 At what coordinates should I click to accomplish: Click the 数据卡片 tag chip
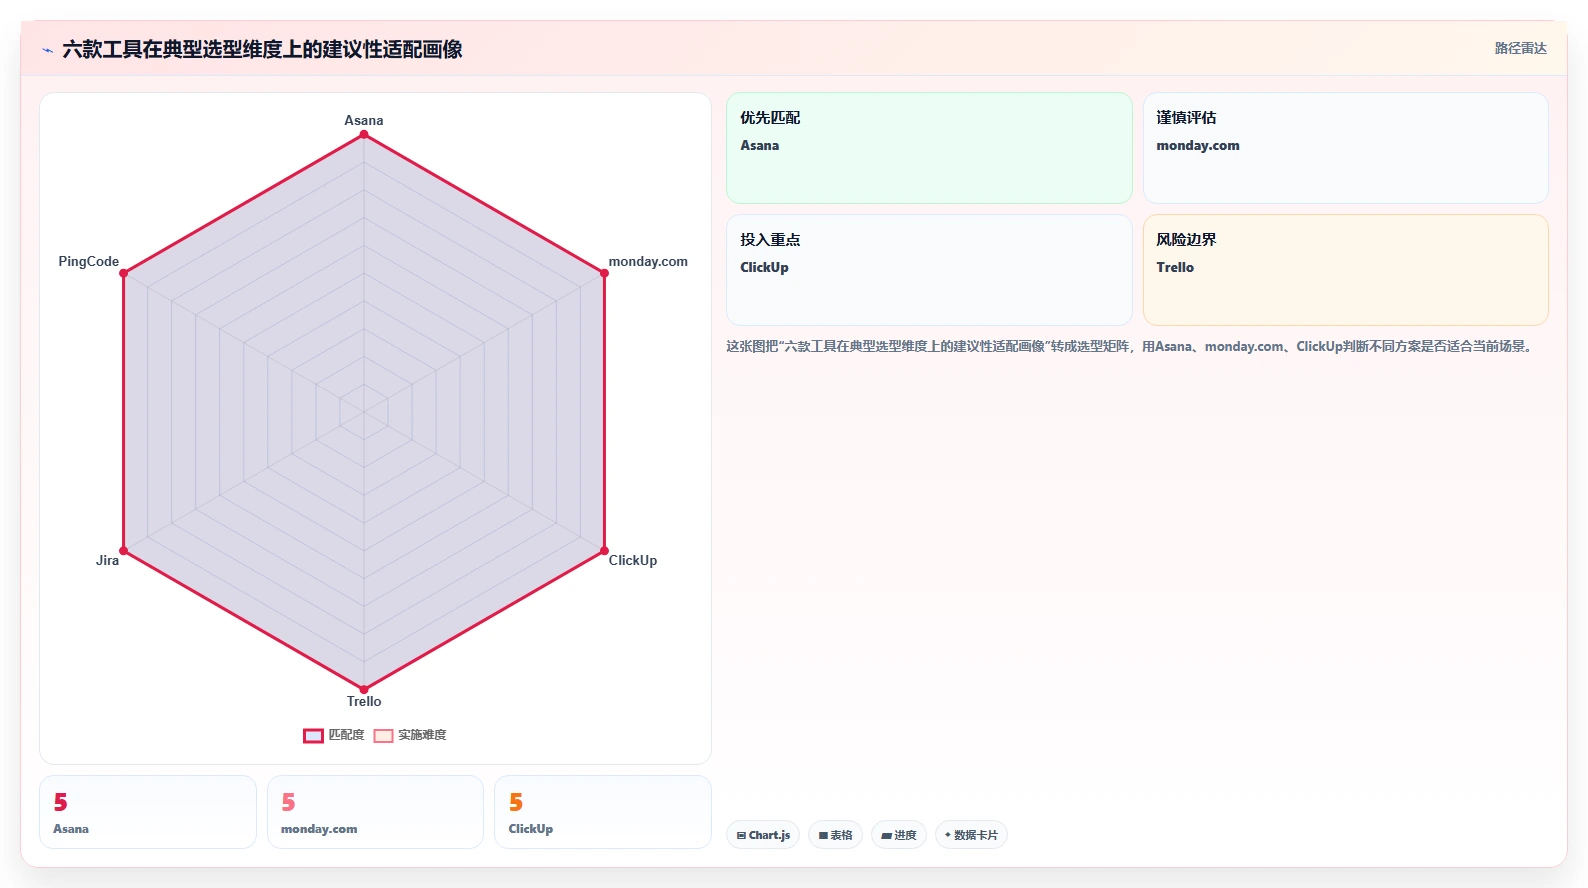(x=971, y=835)
